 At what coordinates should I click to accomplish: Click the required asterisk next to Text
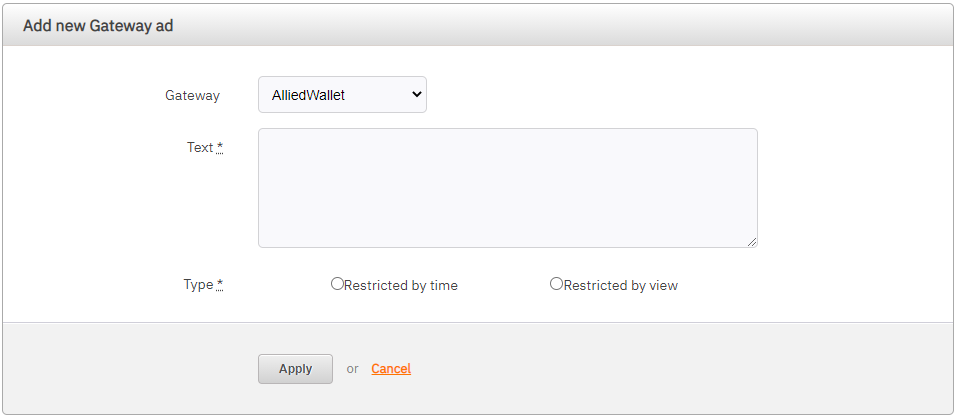tap(220, 147)
